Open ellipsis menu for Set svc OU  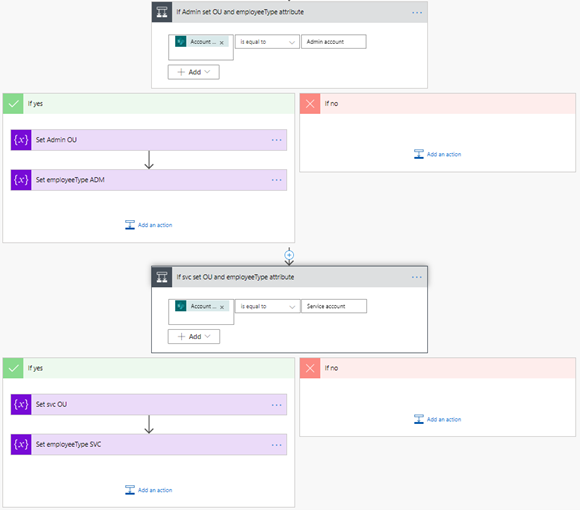pos(276,405)
